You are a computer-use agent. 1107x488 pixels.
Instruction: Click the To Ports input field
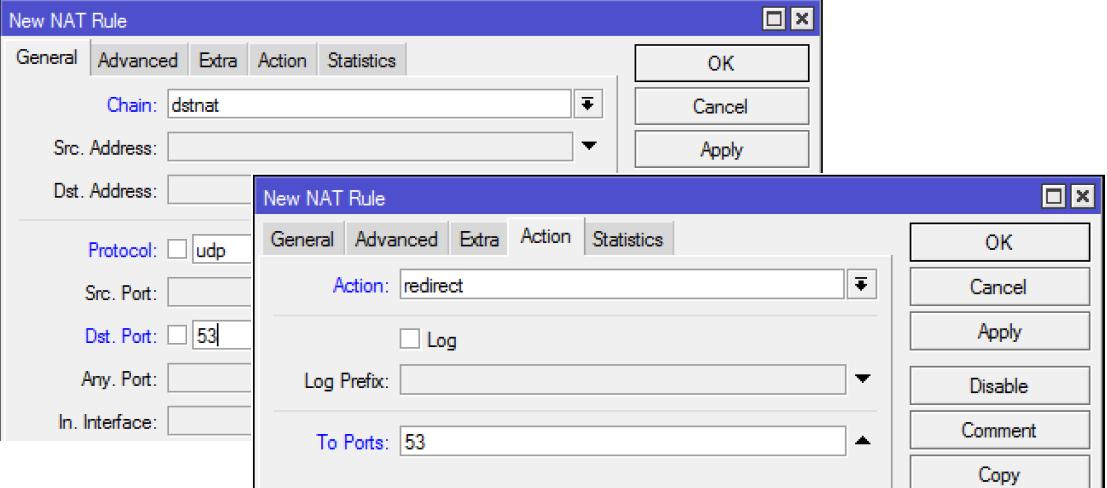[622, 442]
